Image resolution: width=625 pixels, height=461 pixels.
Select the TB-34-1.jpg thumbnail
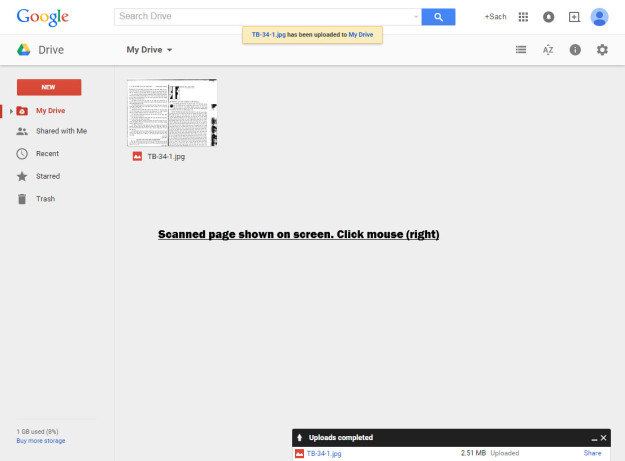point(172,114)
